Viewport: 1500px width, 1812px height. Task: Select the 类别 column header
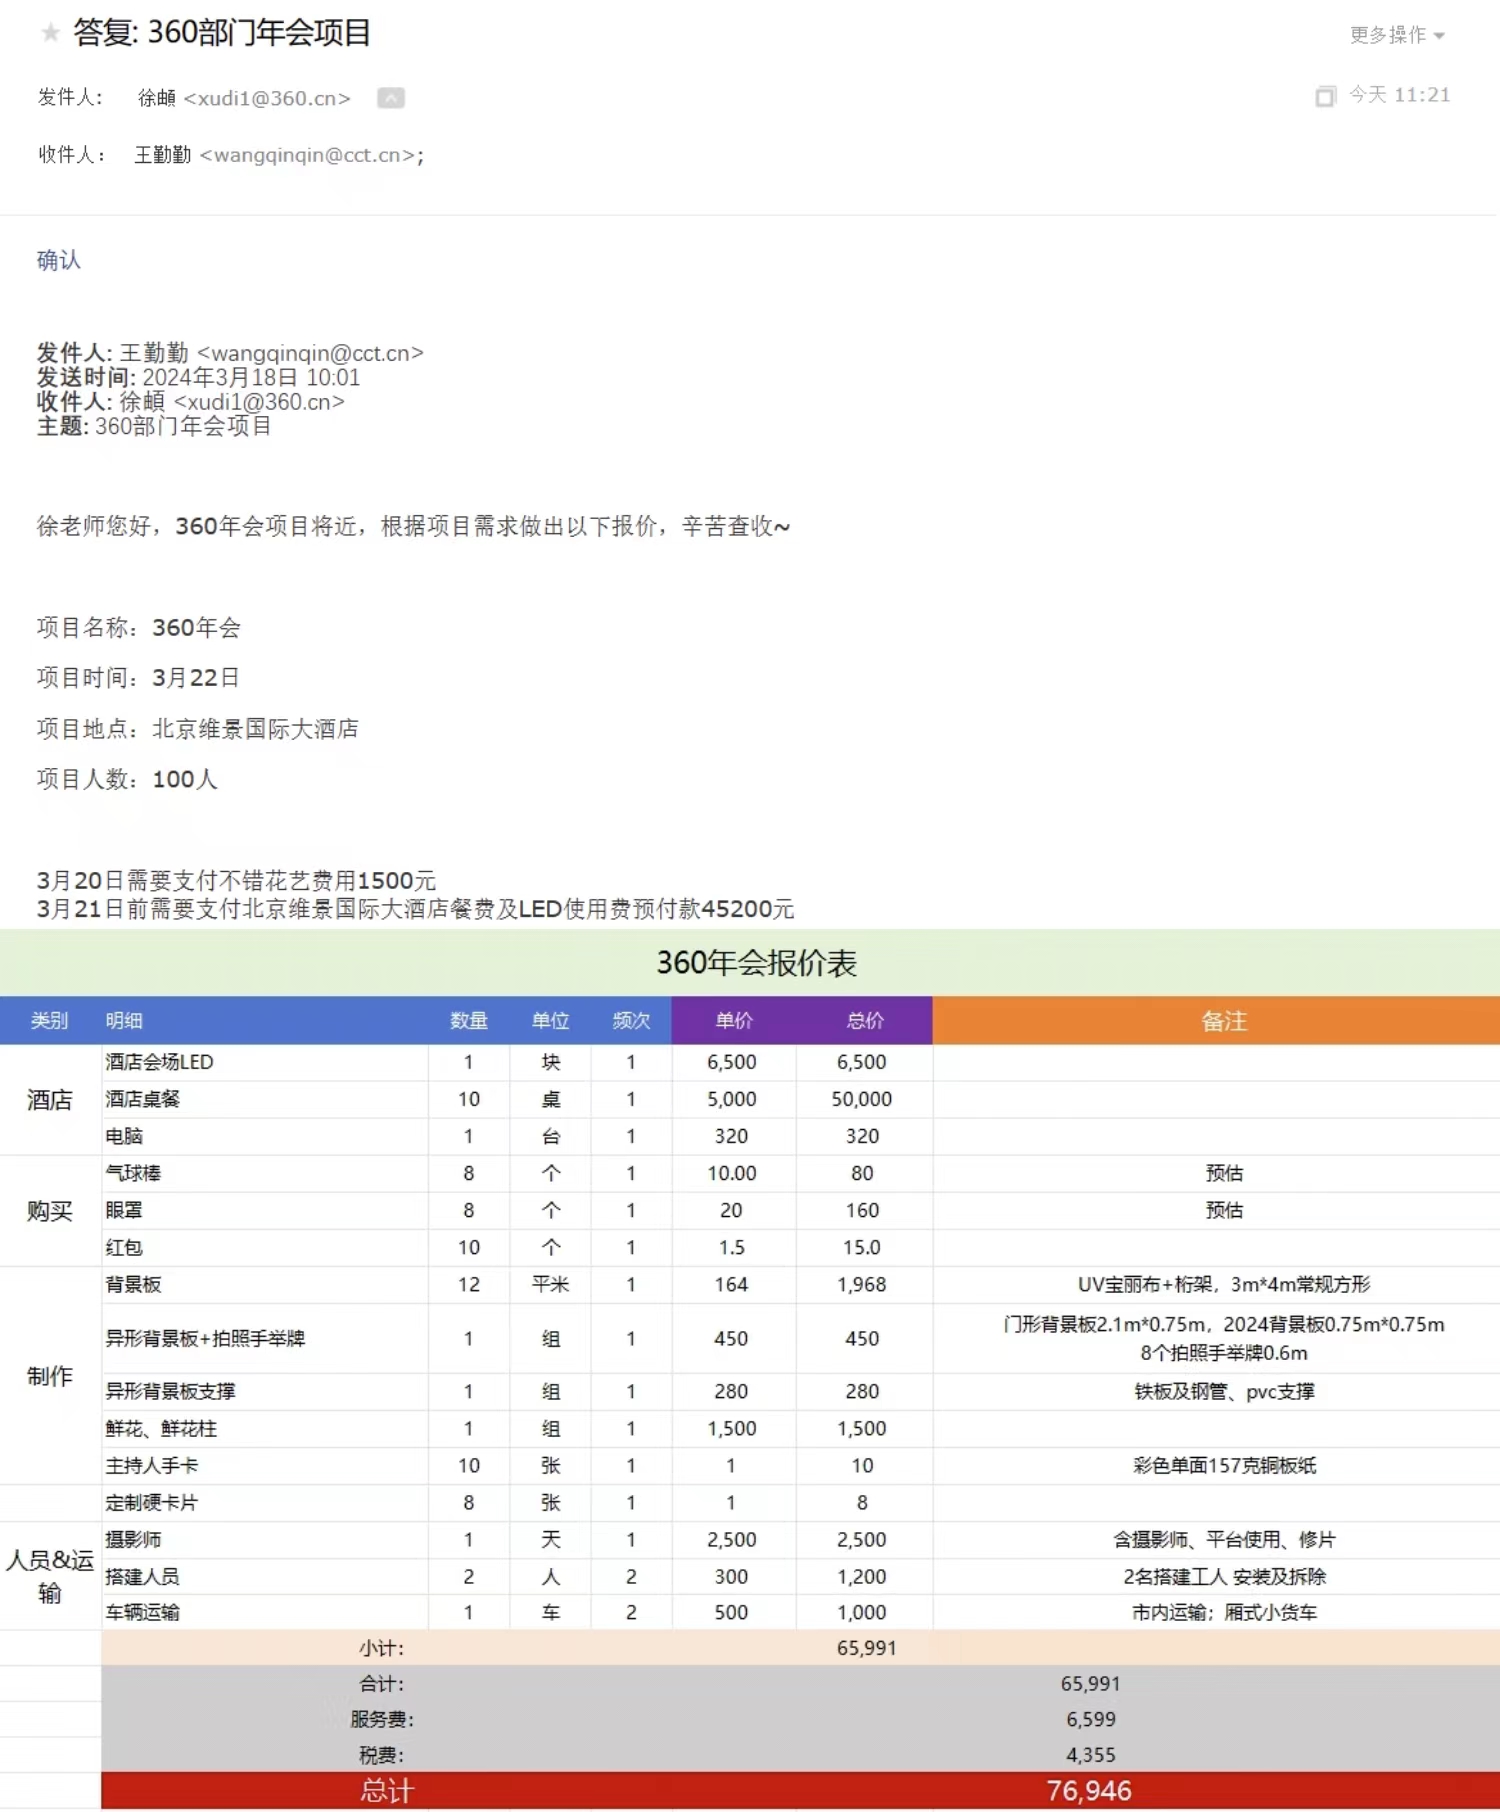49,1020
